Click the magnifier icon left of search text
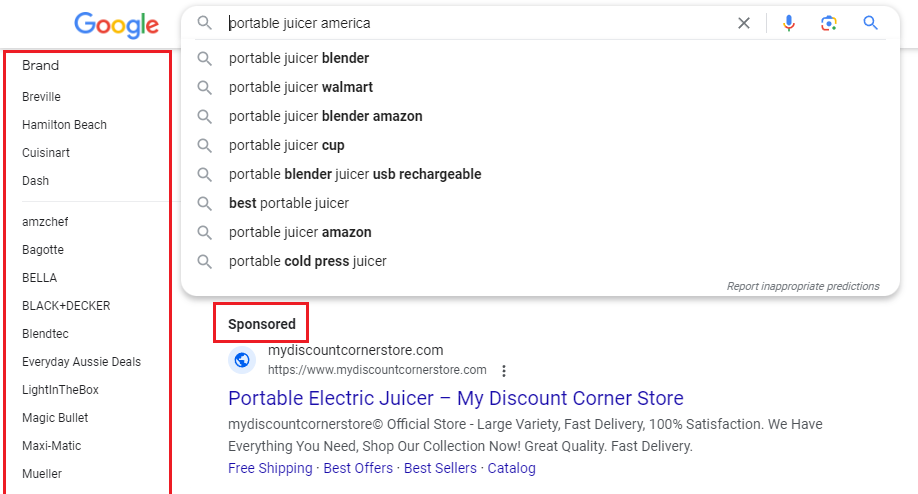This screenshot has width=918, height=494. pos(205,23)
